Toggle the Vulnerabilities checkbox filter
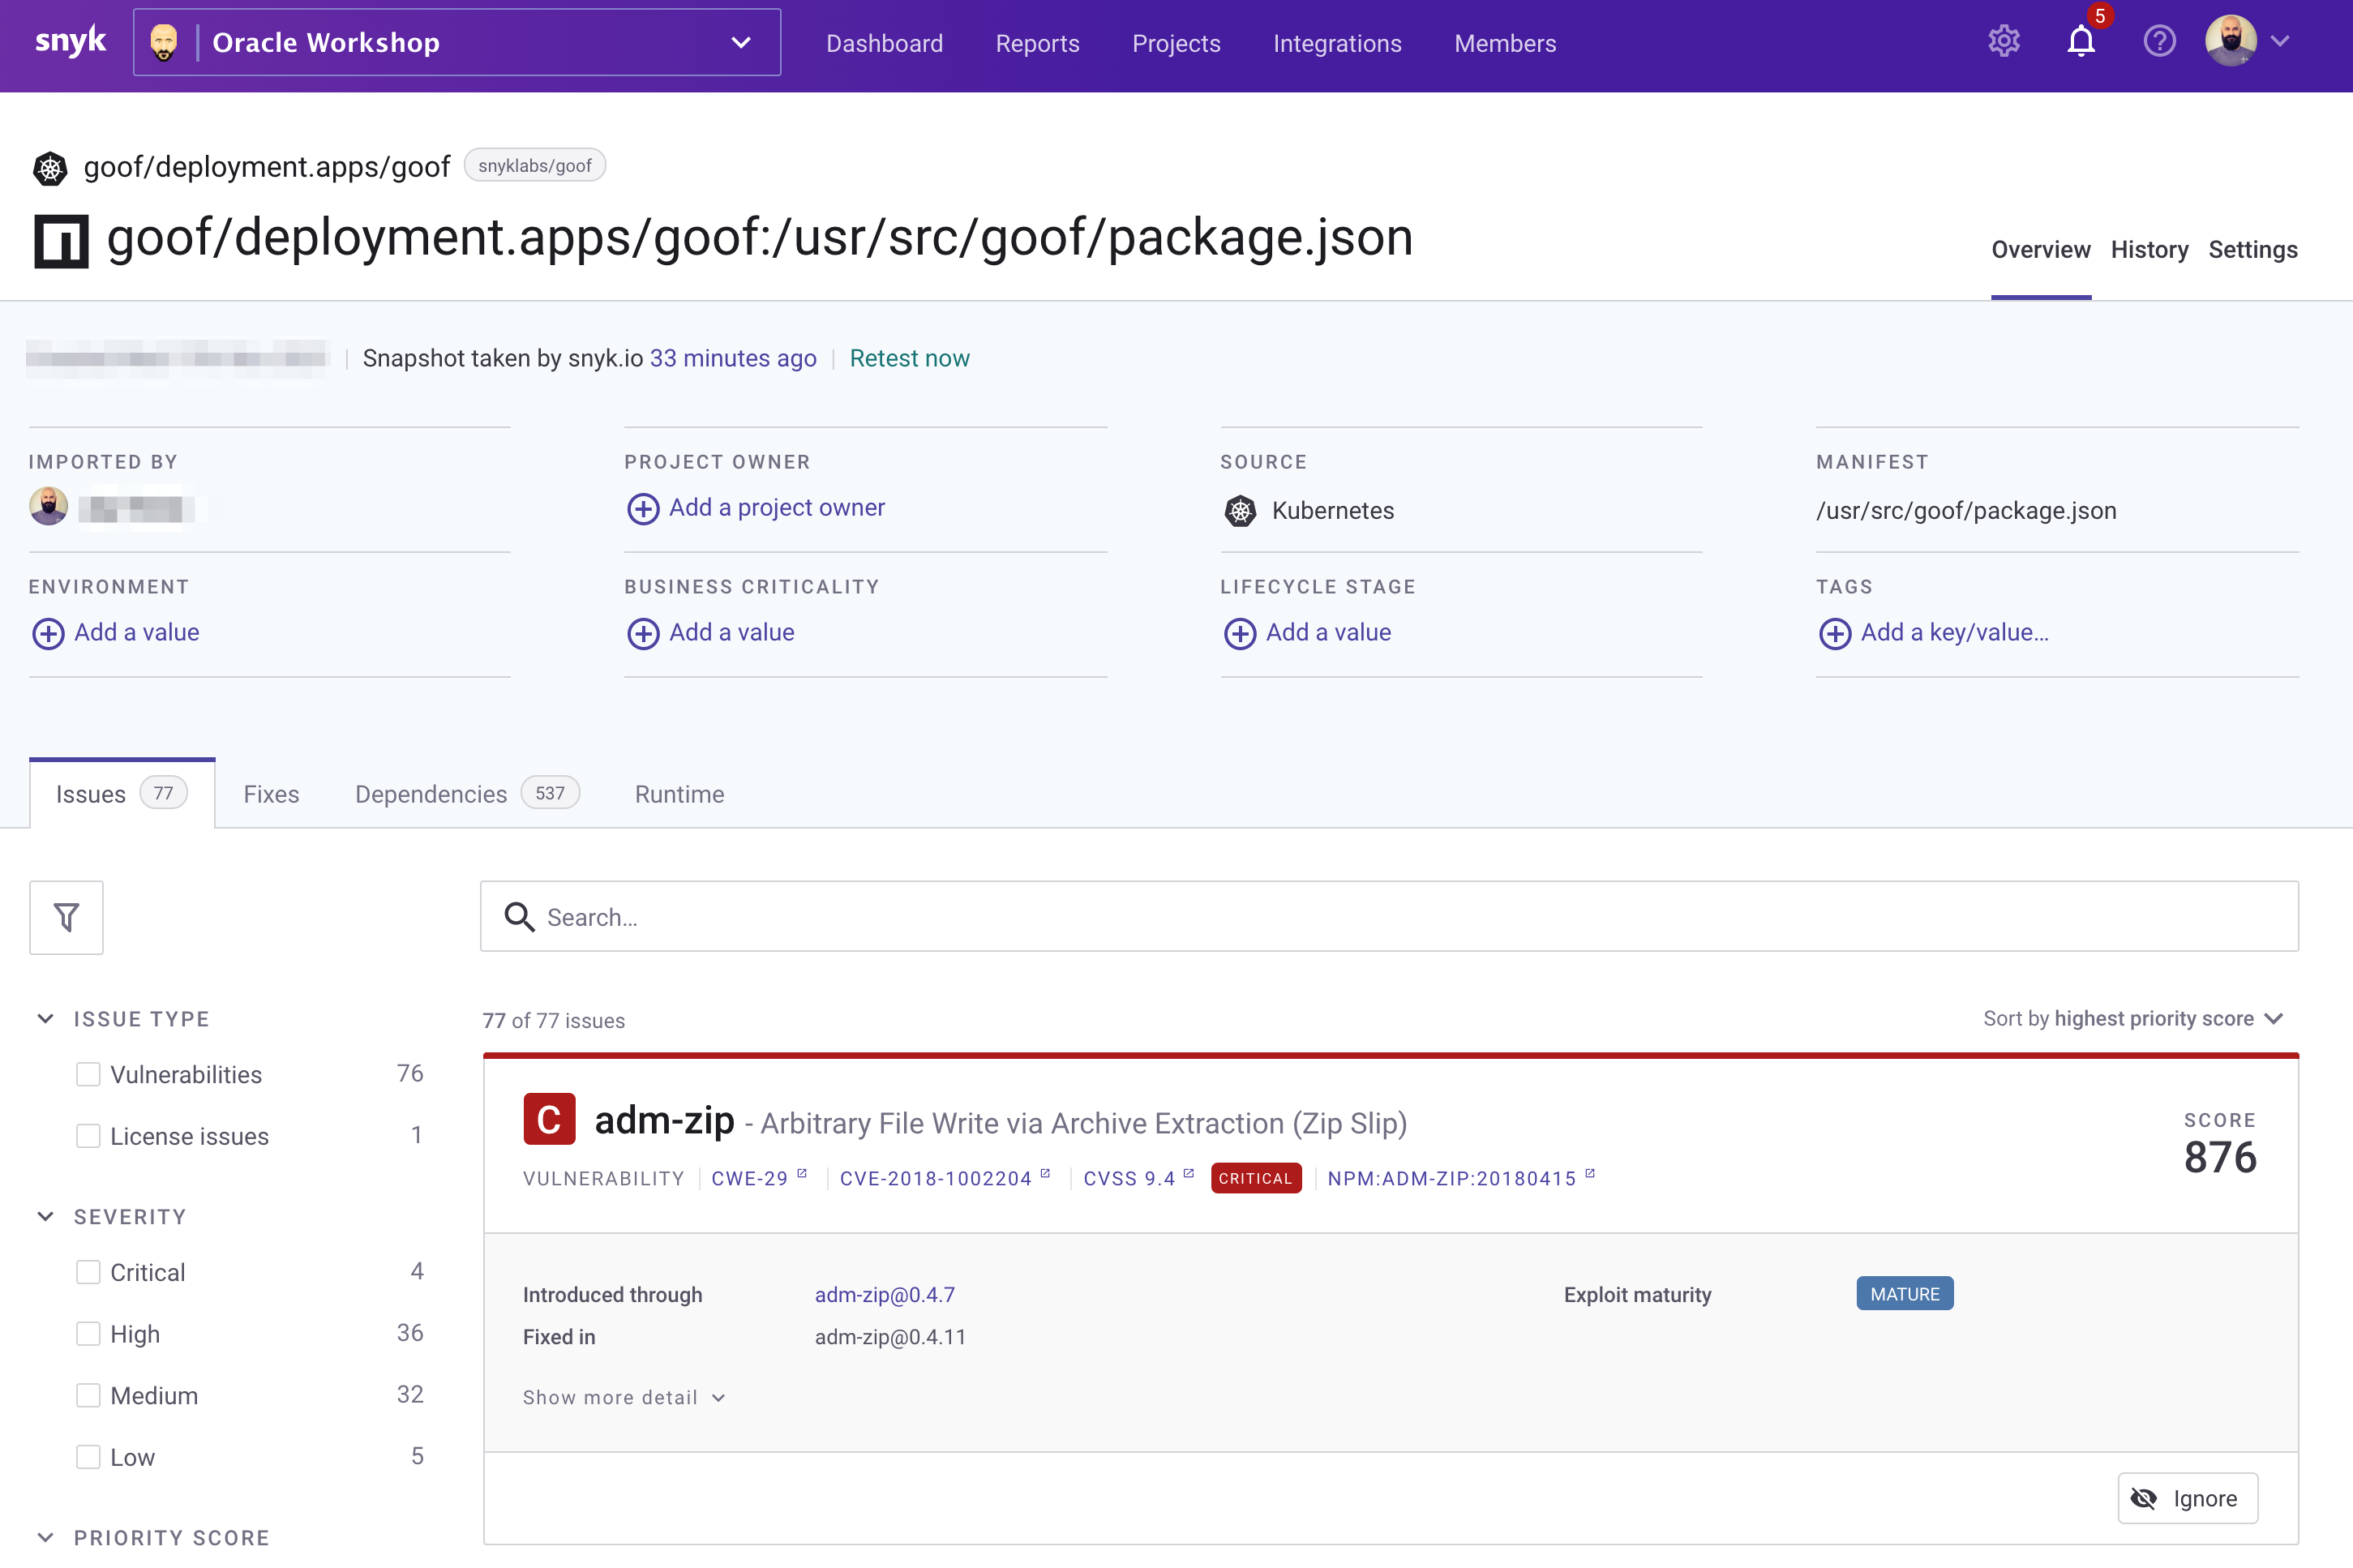 click(88, 1074)
